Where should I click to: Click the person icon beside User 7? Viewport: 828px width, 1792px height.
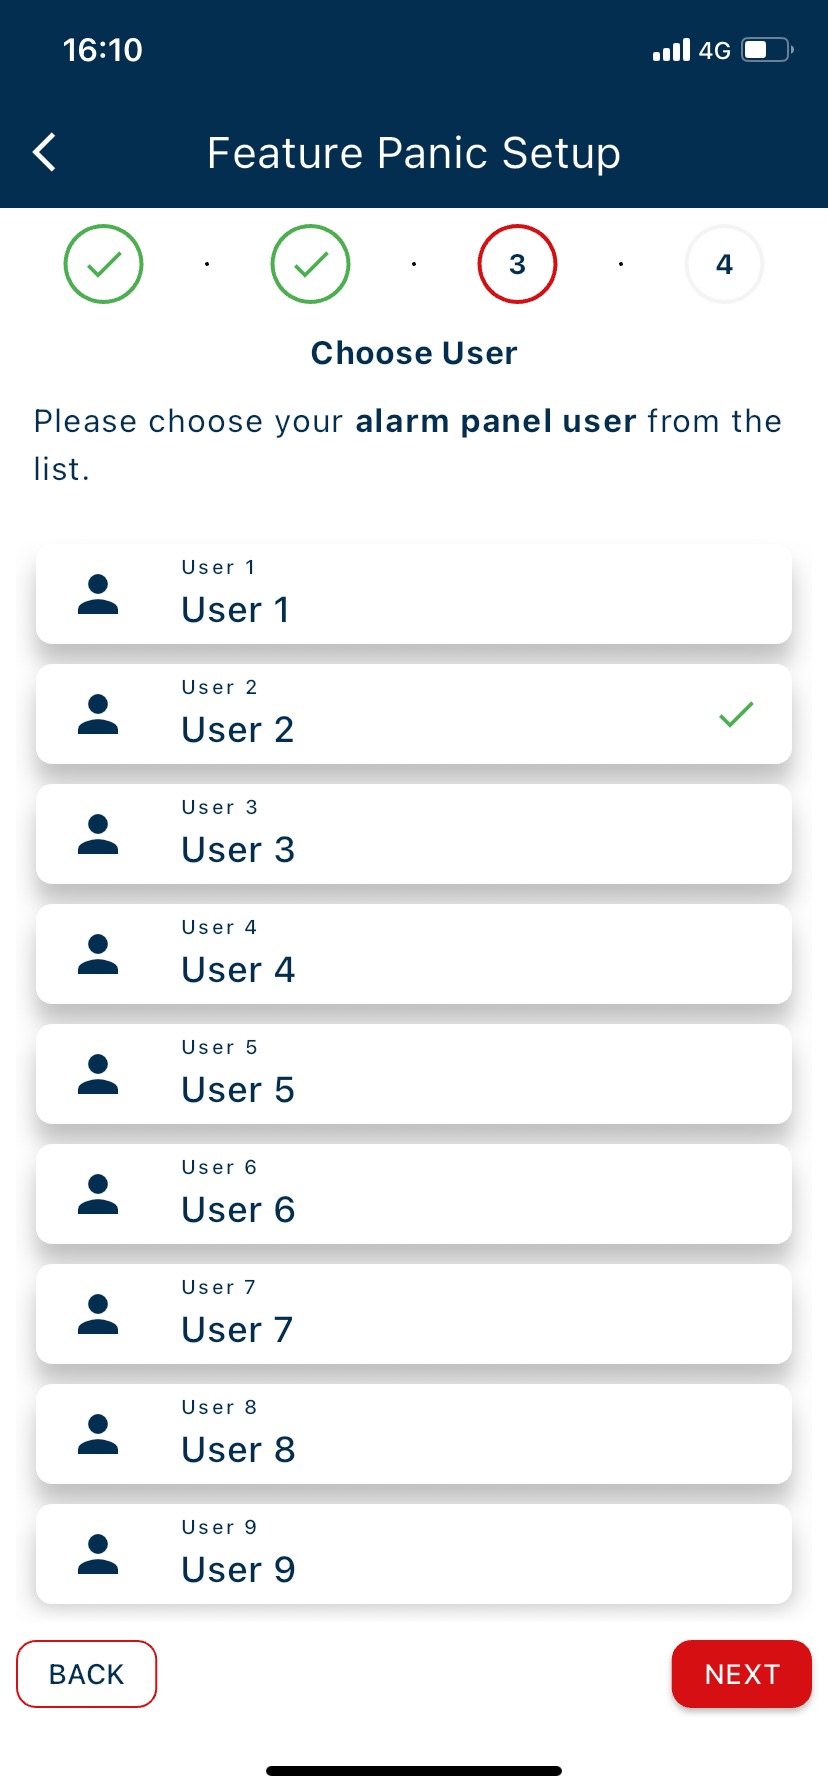[98, 1315]
